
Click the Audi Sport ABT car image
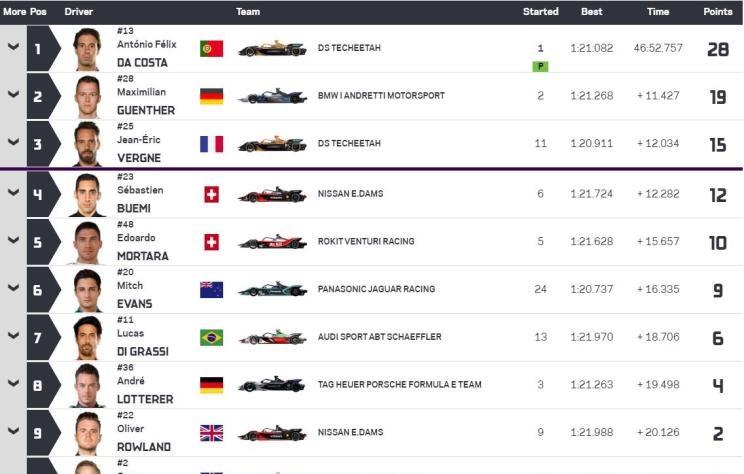tap(272, 337)
